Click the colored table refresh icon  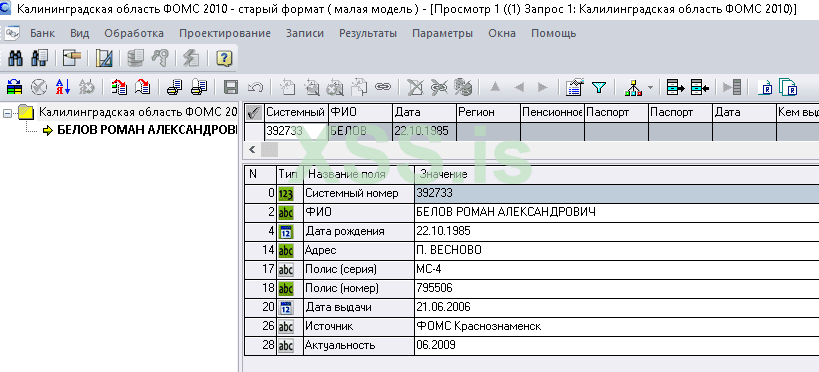pyautogui.click(x=15, y=87)
